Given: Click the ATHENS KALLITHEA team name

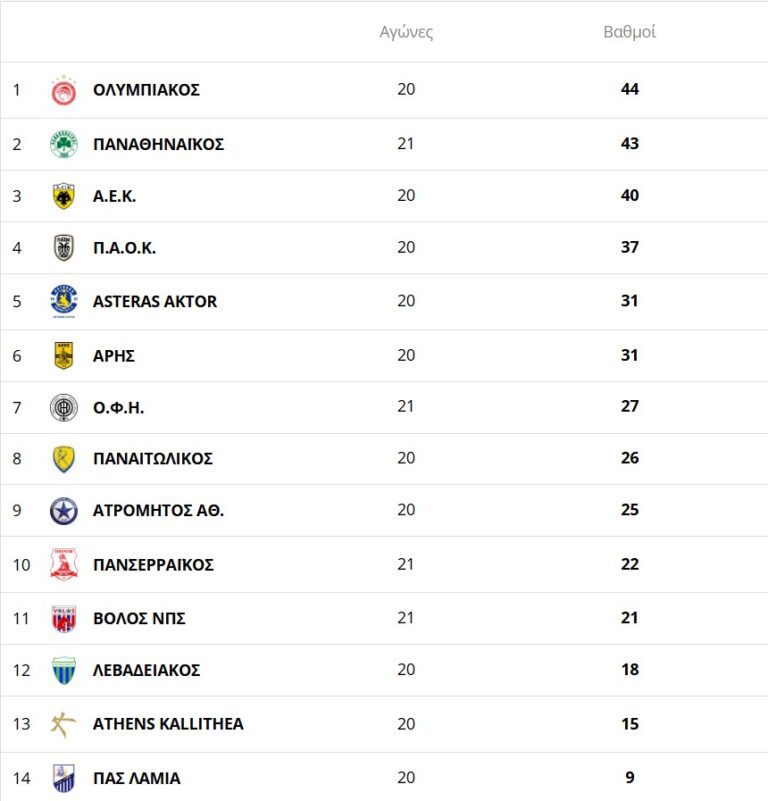Looking at the screenshot, I should [168, 724].
